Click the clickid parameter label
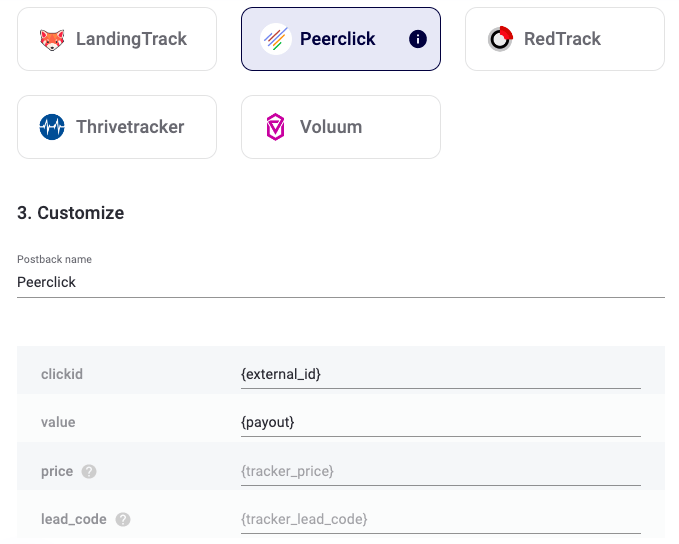The image size is (679, 544). pyautogui.click(x=62, y=374)
